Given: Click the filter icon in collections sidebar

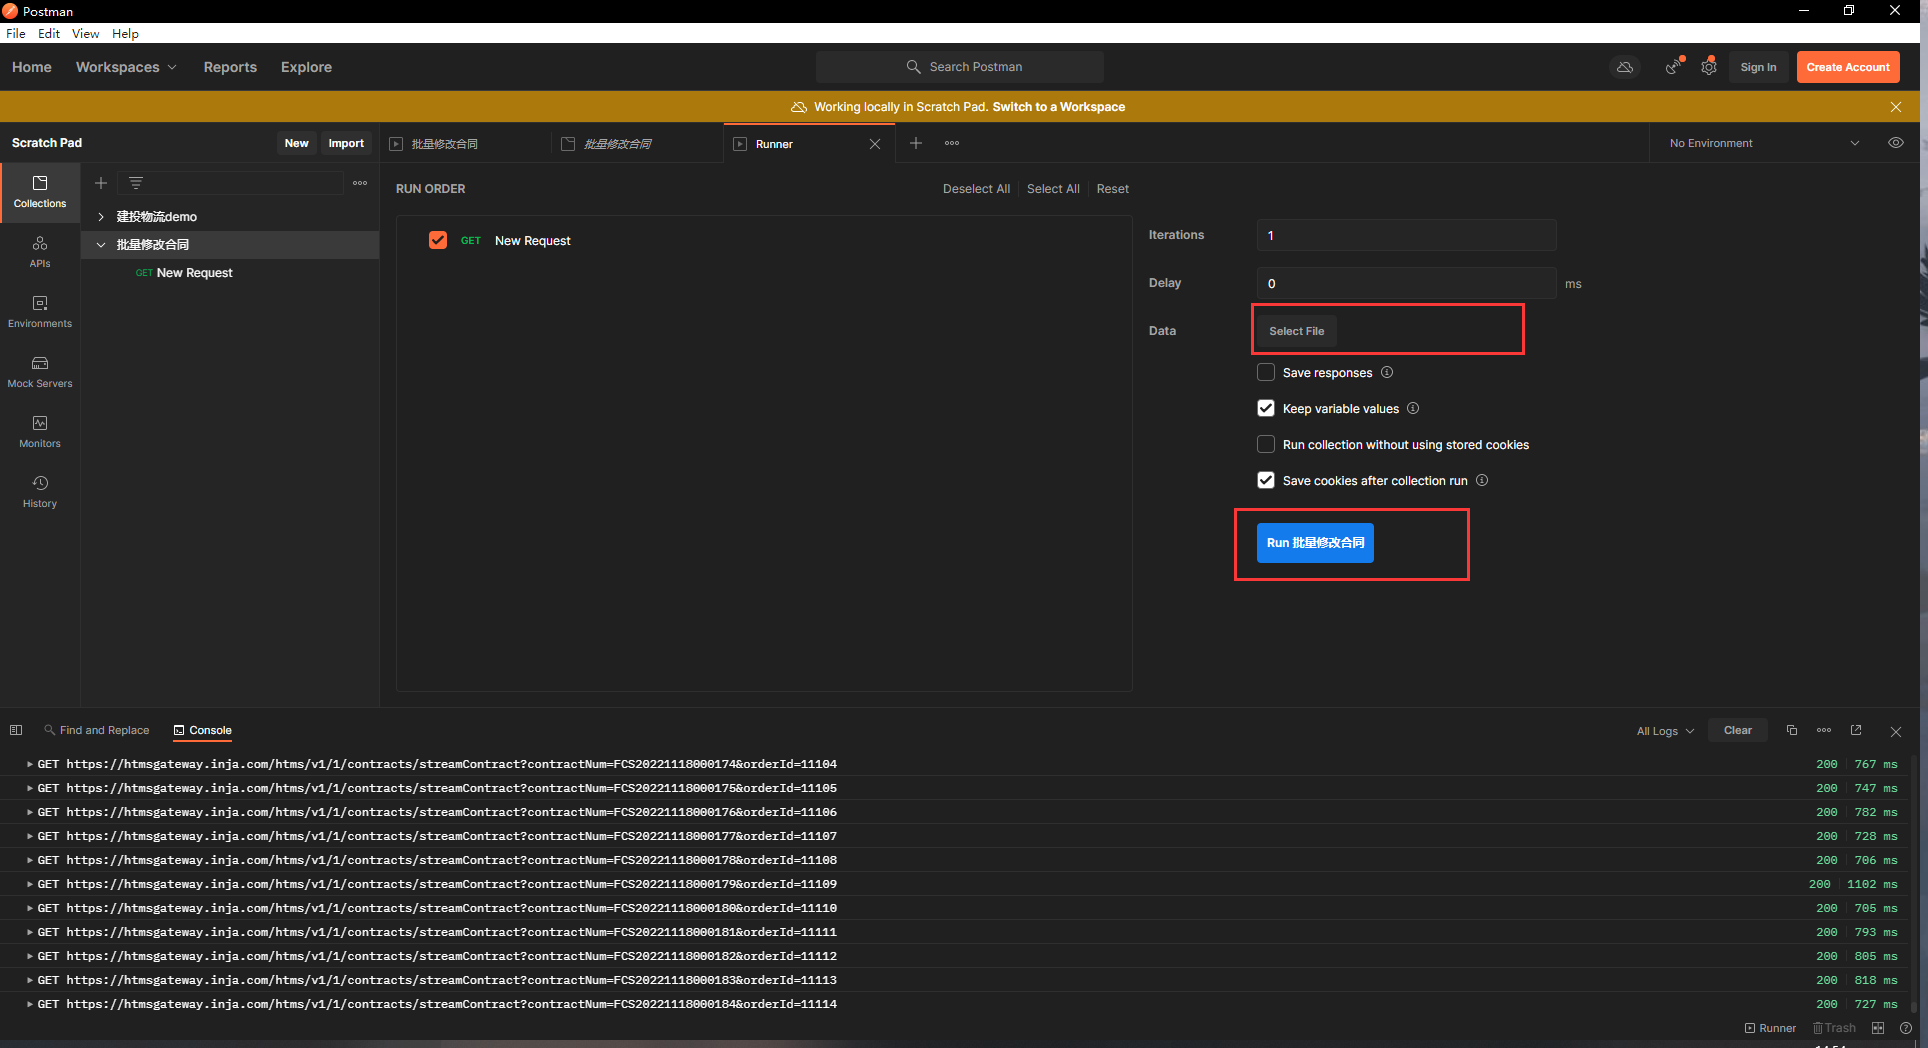Looking at the screenshot, I should 136,183.
